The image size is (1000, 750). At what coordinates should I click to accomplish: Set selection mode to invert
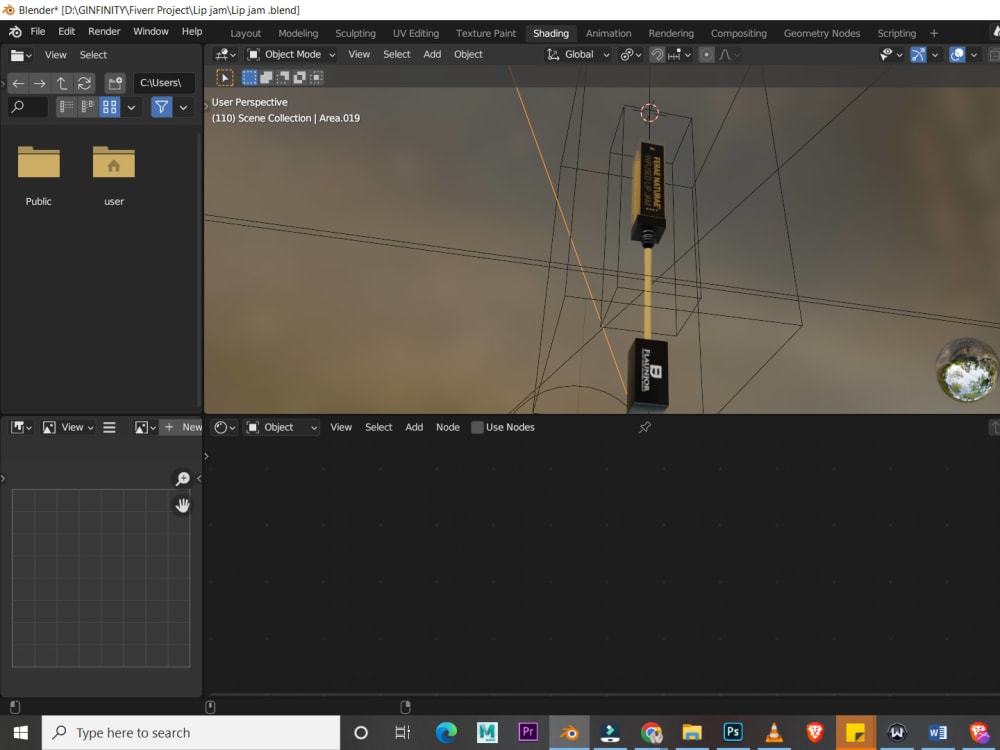tap(299, 78)
